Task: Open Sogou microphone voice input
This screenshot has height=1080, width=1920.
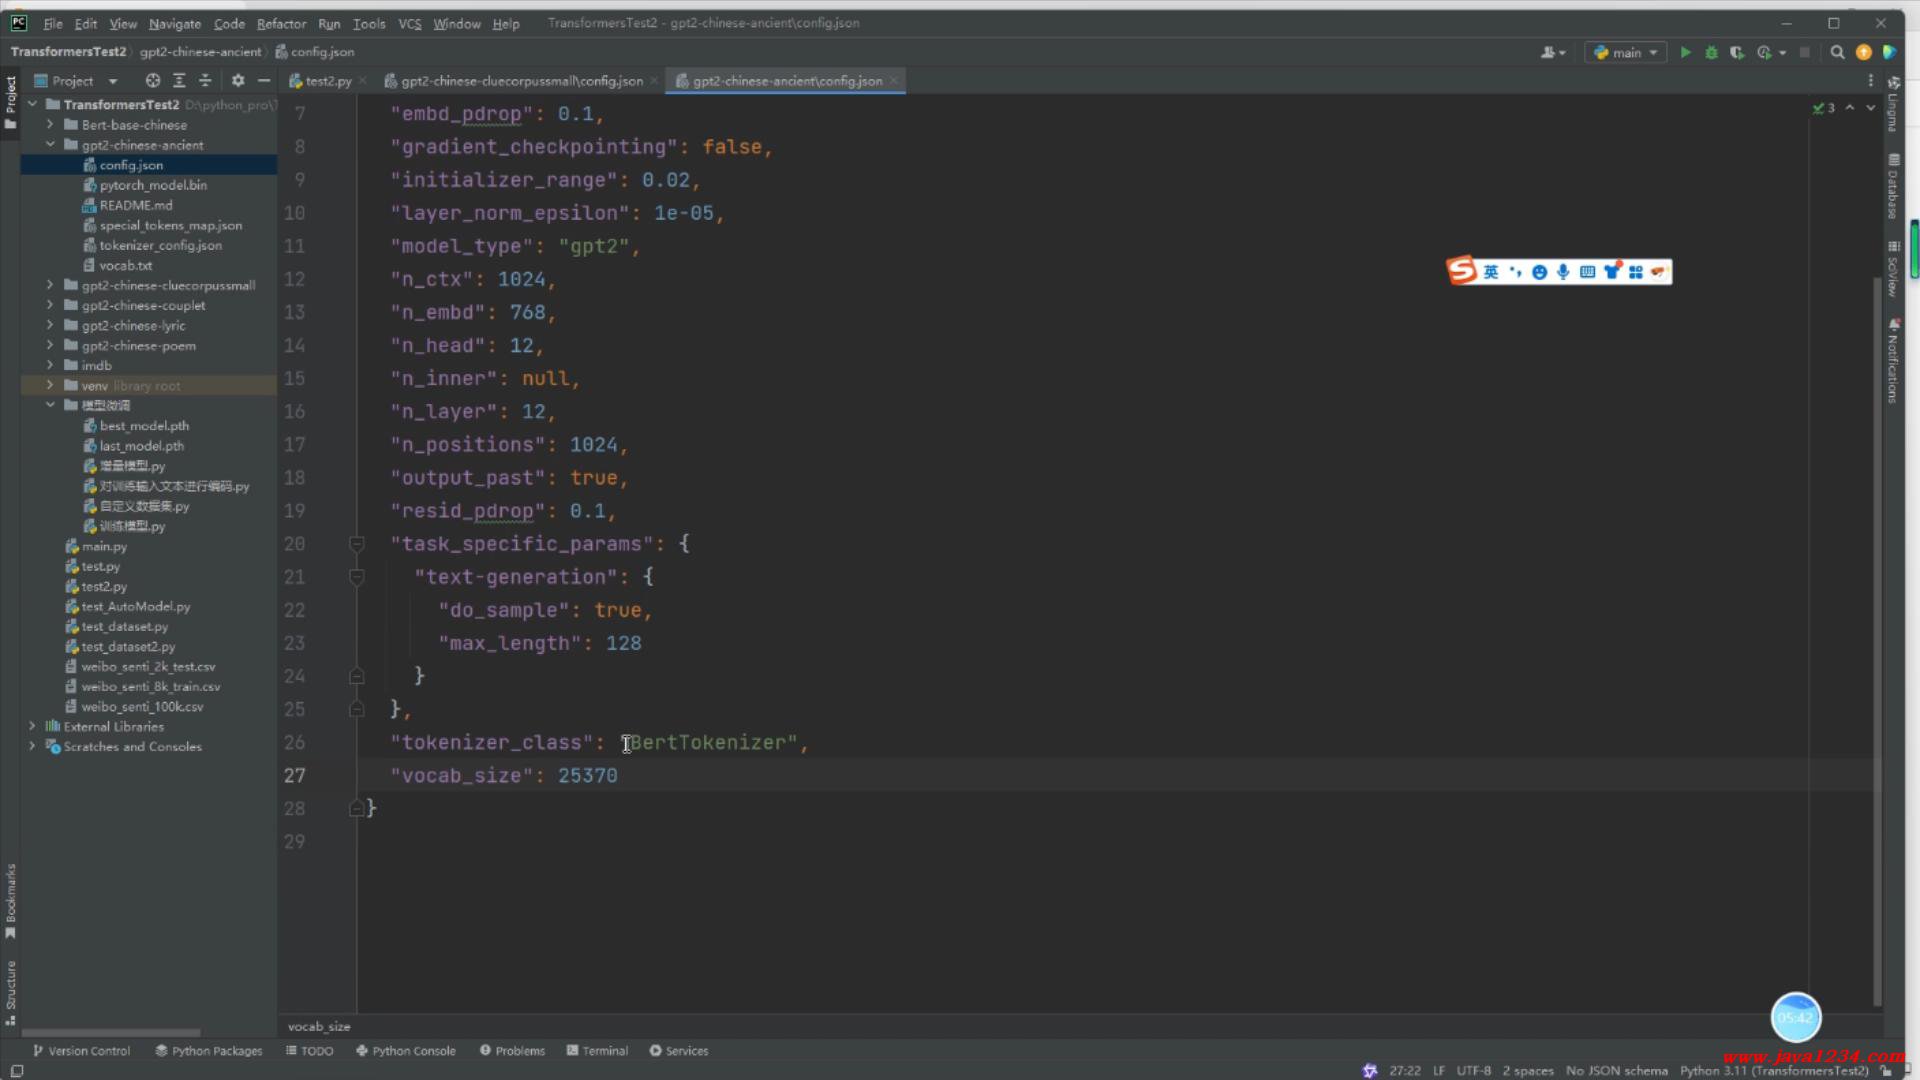Action: pyautogui.click(x=1563, y=272)
